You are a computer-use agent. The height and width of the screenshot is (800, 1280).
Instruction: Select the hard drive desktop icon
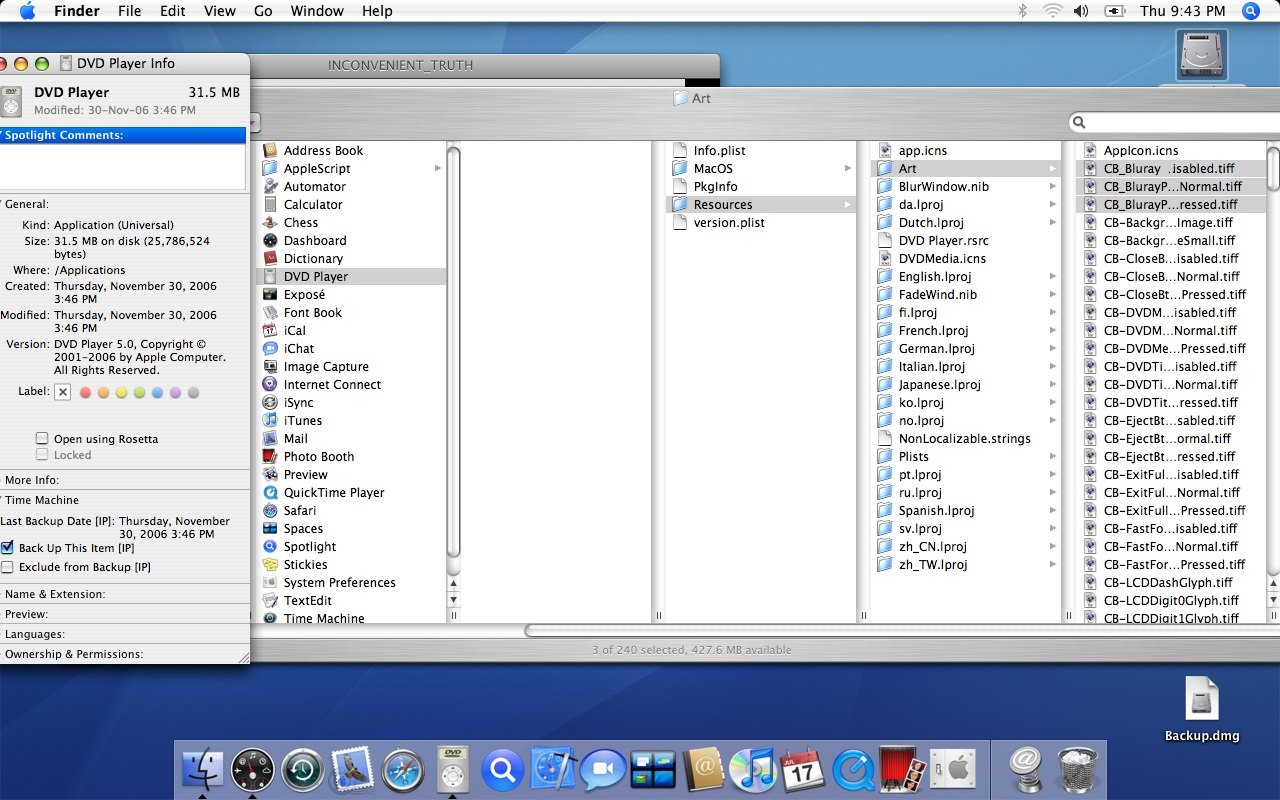tap(1202, 54)
